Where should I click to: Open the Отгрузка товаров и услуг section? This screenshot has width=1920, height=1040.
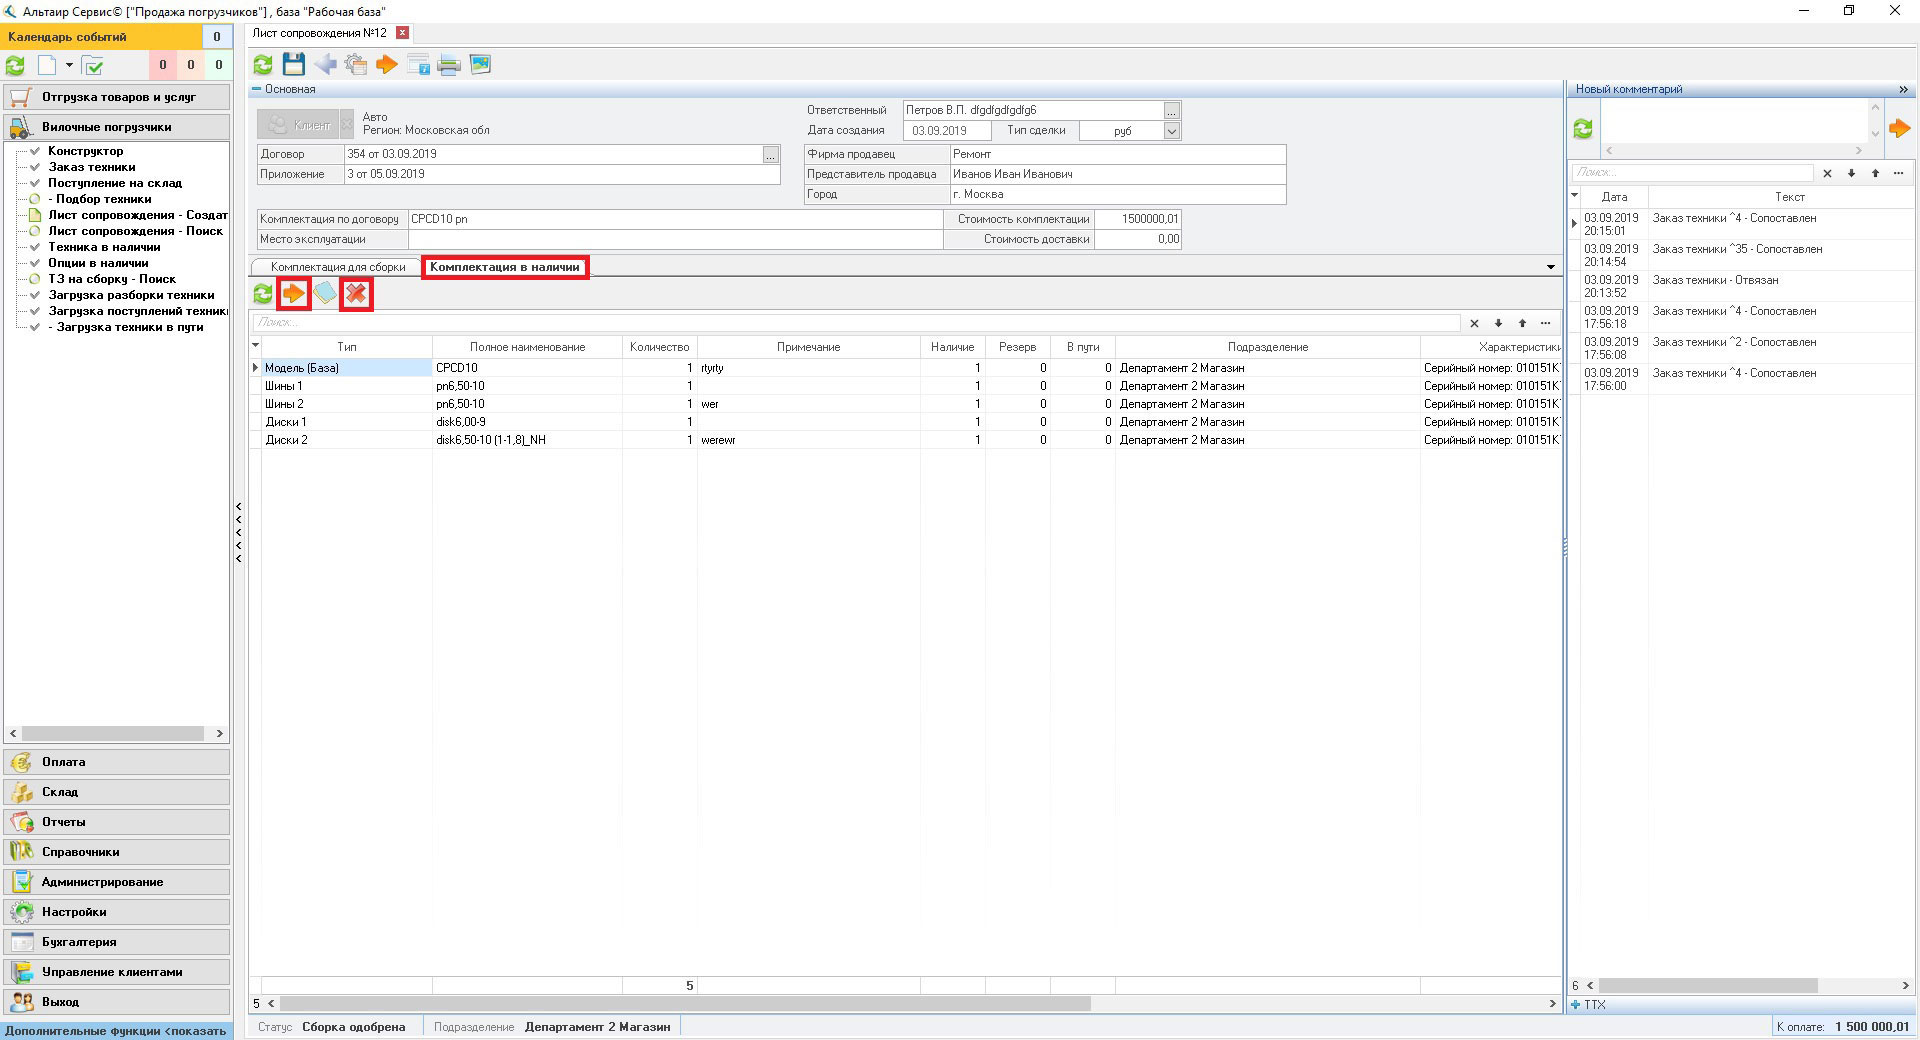[117, 97]
